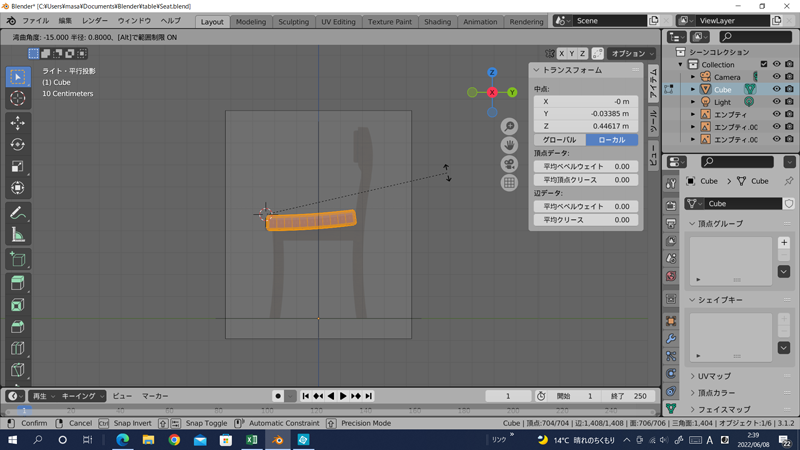The width and height of the screenshot is (800, 450).
Task: Expand the UVマップ panel
Action: (692, 376)
